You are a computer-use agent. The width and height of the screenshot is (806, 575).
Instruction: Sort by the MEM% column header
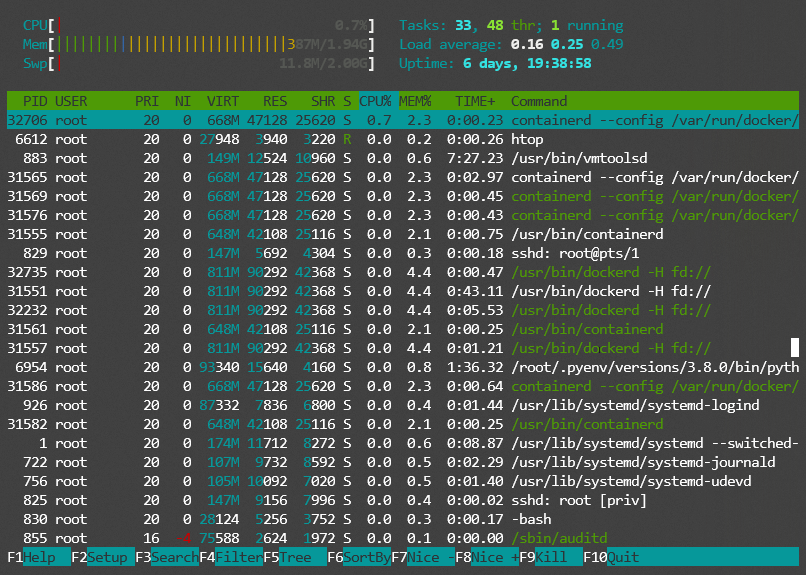pos(415,101)
